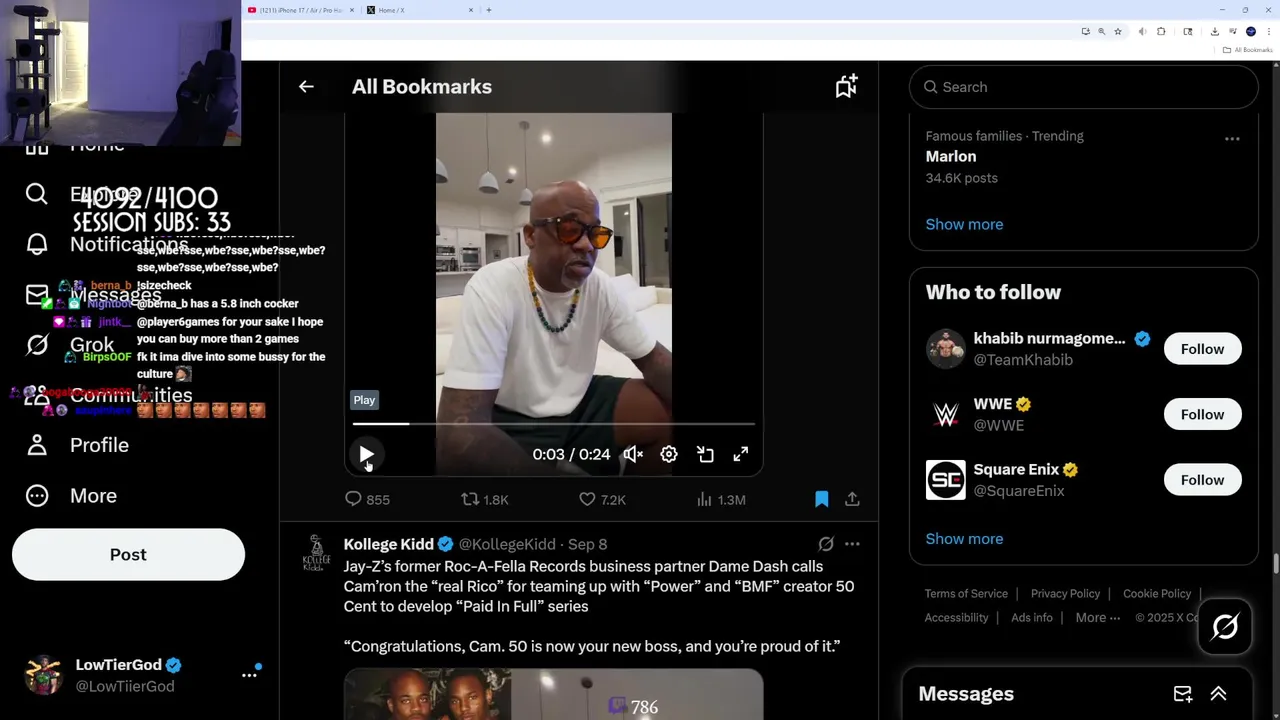Show more trending topics
This screenshot has width=1280, height=720.
click(964, 224)
